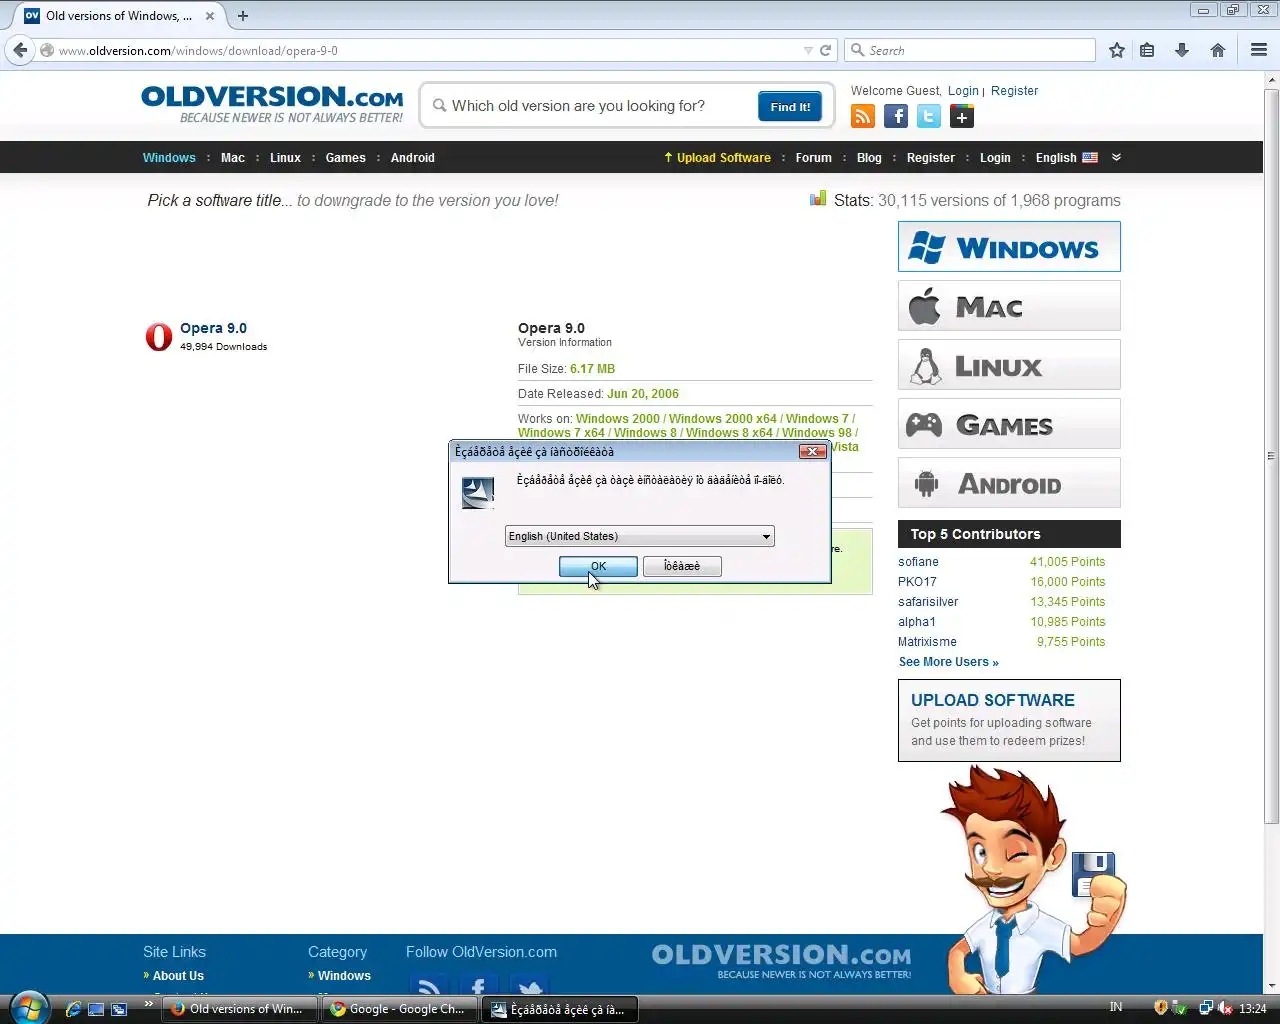Screen dimensions: 1280x1024
Task: Click the OldVersion.com logo
Action: tap(272, 104)
